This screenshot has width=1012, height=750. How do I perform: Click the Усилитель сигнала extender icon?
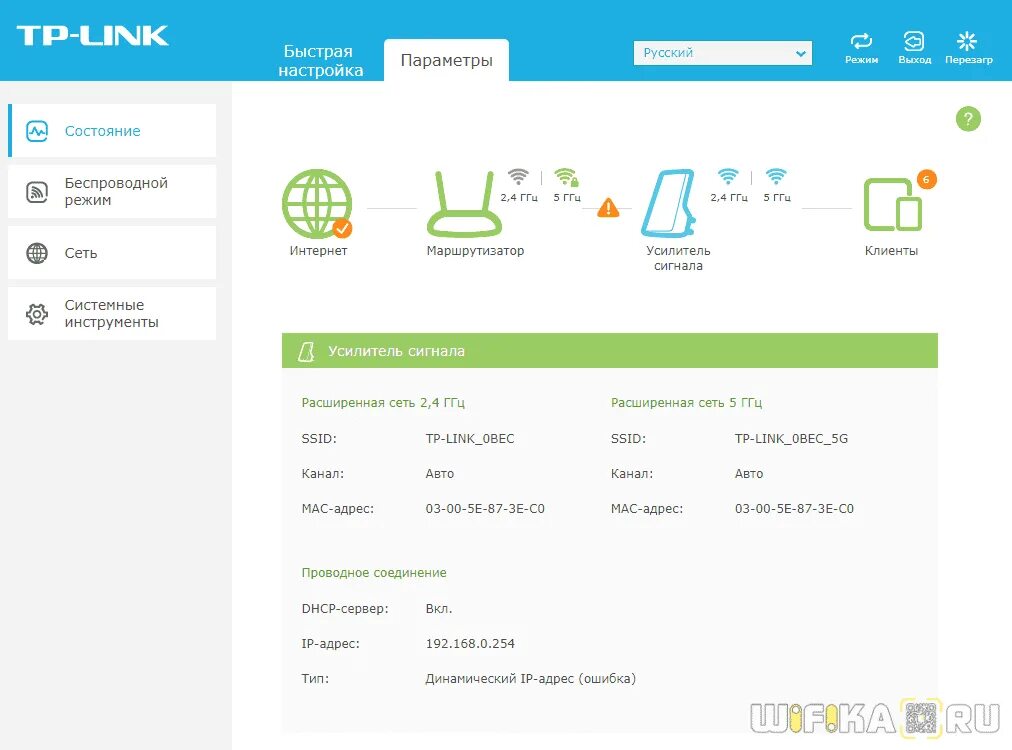669,203
